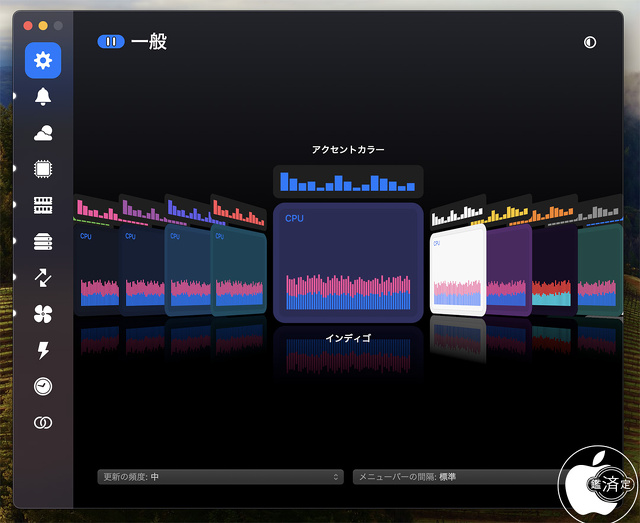Image resolution: width=640 pixels, height=523 pixels.
Task: Toggle light/dark appearance half-circle button
Action: (x=590, y=43)
